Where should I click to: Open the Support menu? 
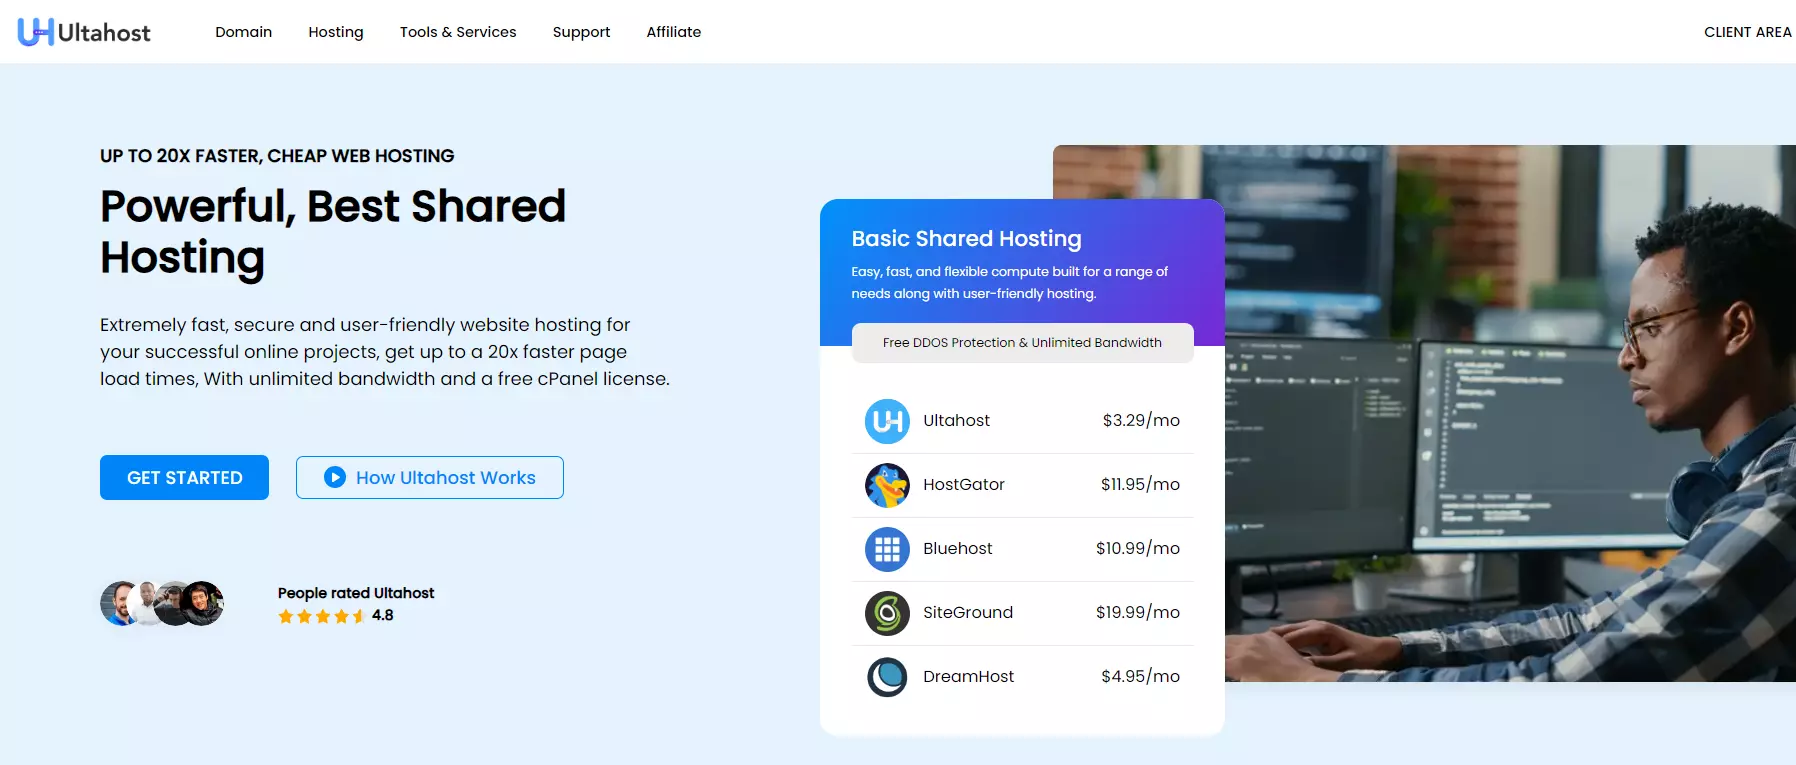(581, 32)
